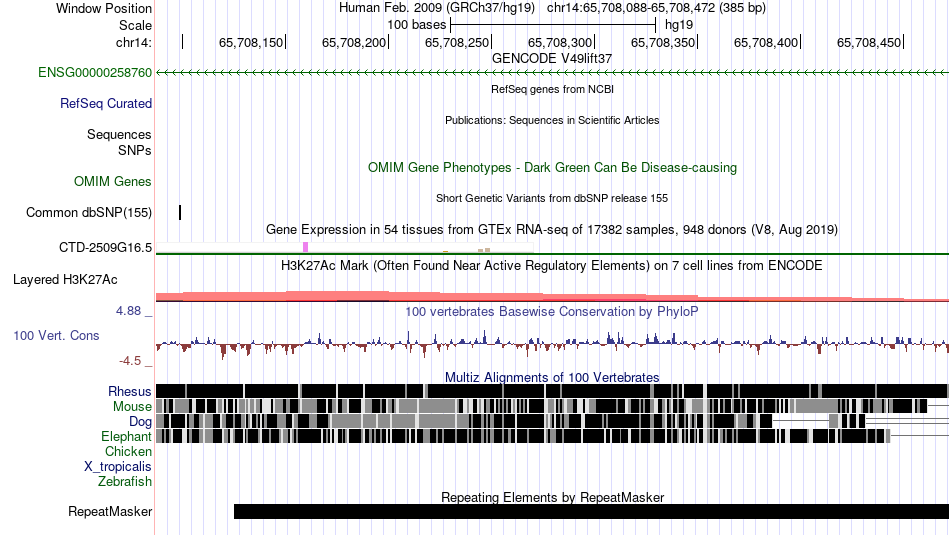The height and width of the screenshot is (535, 950).
Task: Click the black RepeatMasker element bar
Action: (591, 511)
